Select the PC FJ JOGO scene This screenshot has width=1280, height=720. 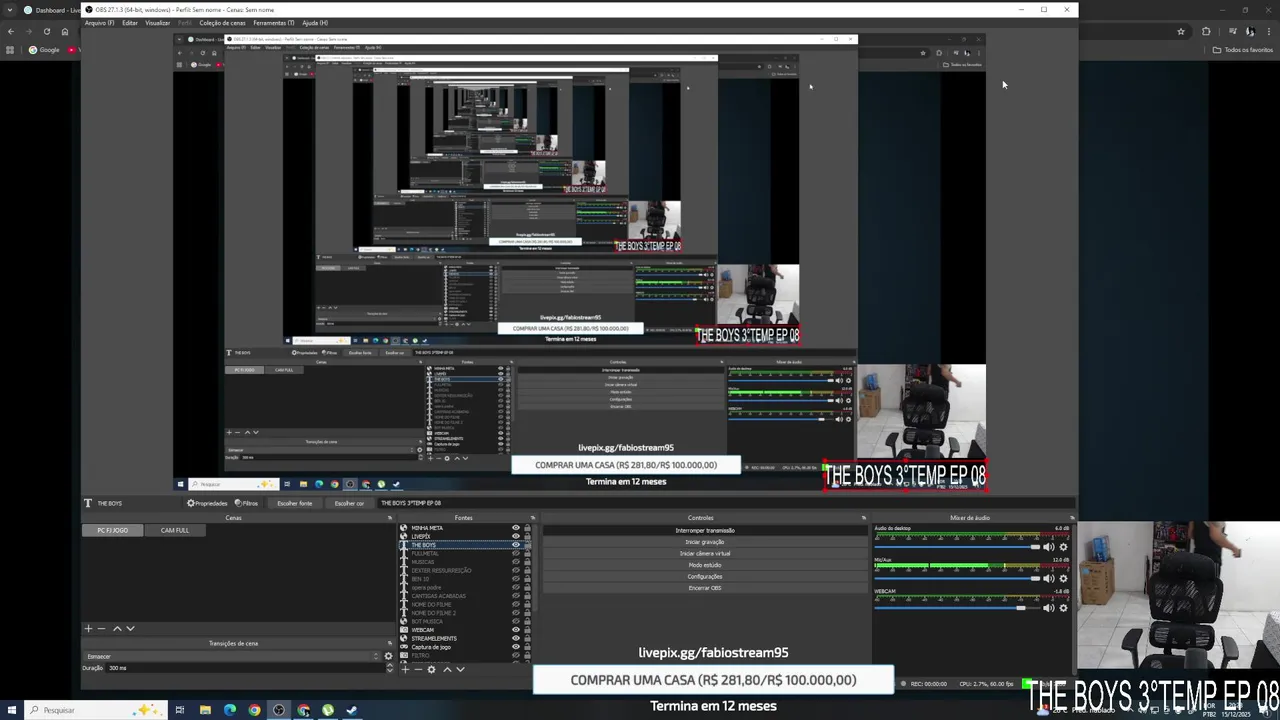(x=112, y=530)
